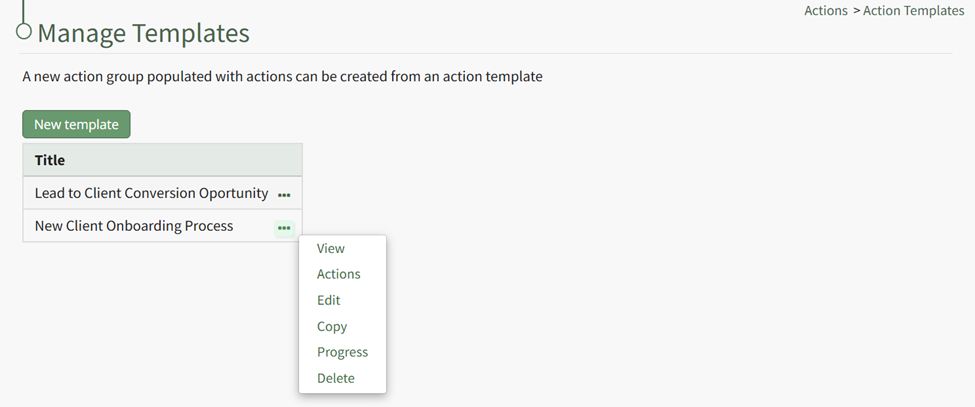Click circle marker beside Manage Templates heading
This screenshot has width=975, height=407.
(x=24, y=31)
